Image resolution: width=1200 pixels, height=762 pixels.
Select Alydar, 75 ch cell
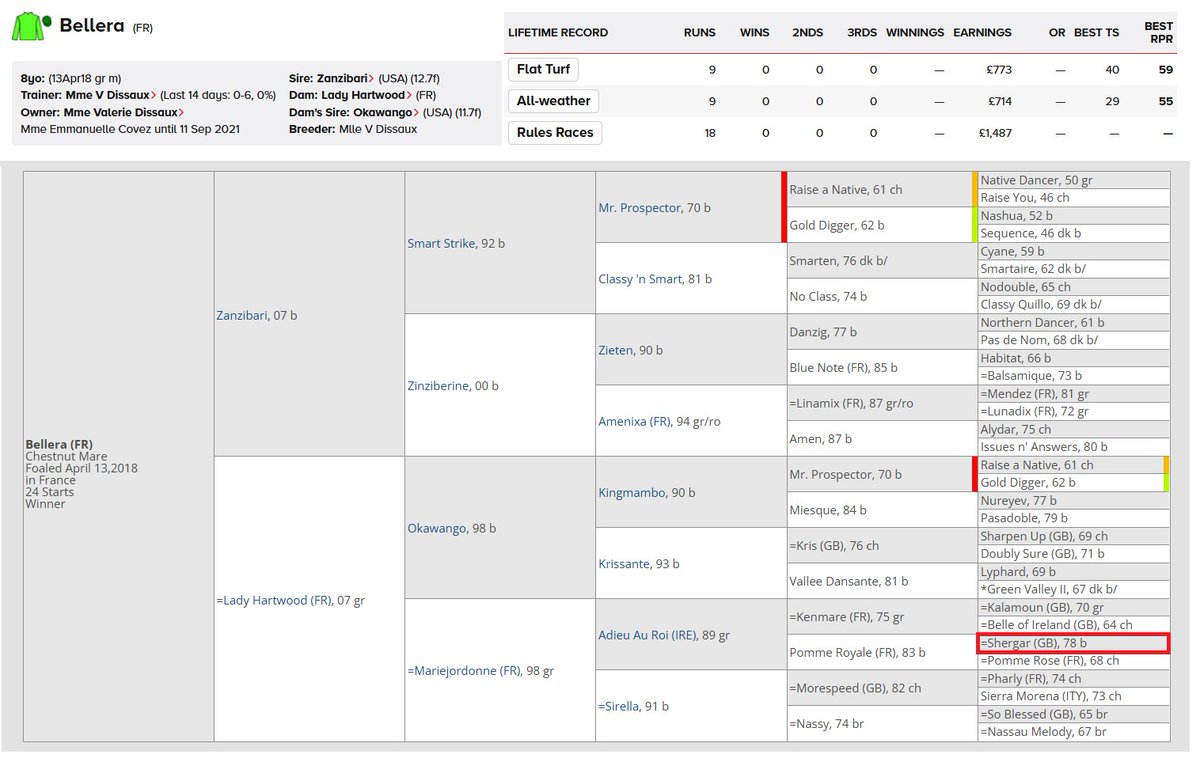click(x=1074, y=429)
